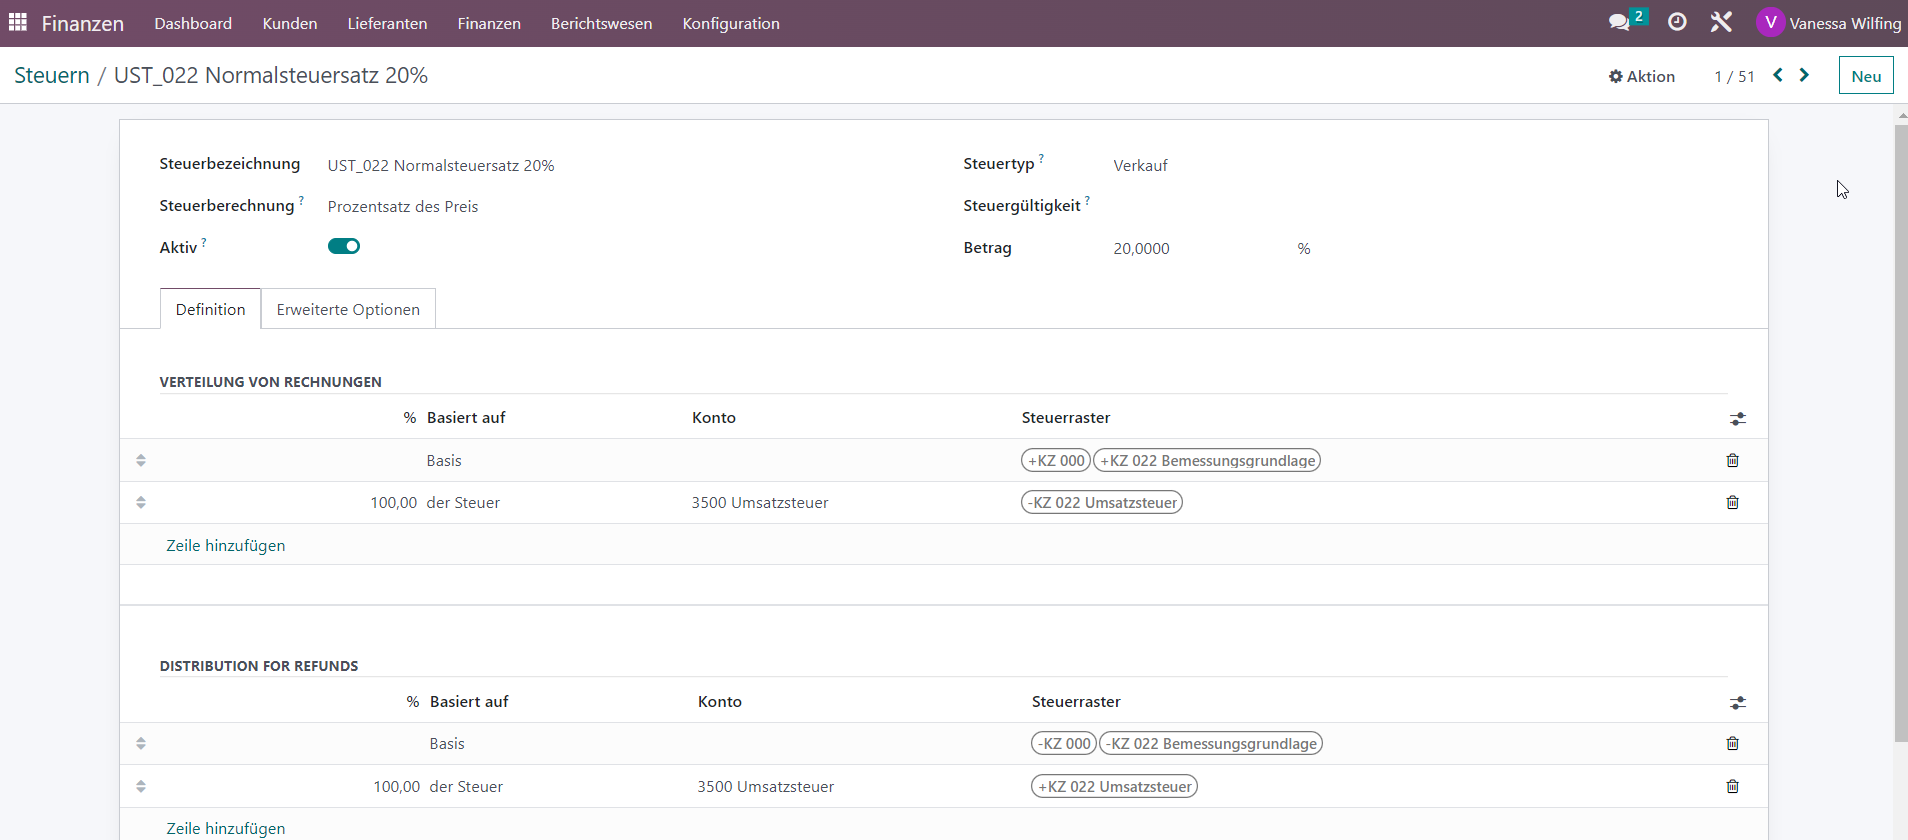
Task: Toggle the Aktiv switch off
Action: click(344, 246)
